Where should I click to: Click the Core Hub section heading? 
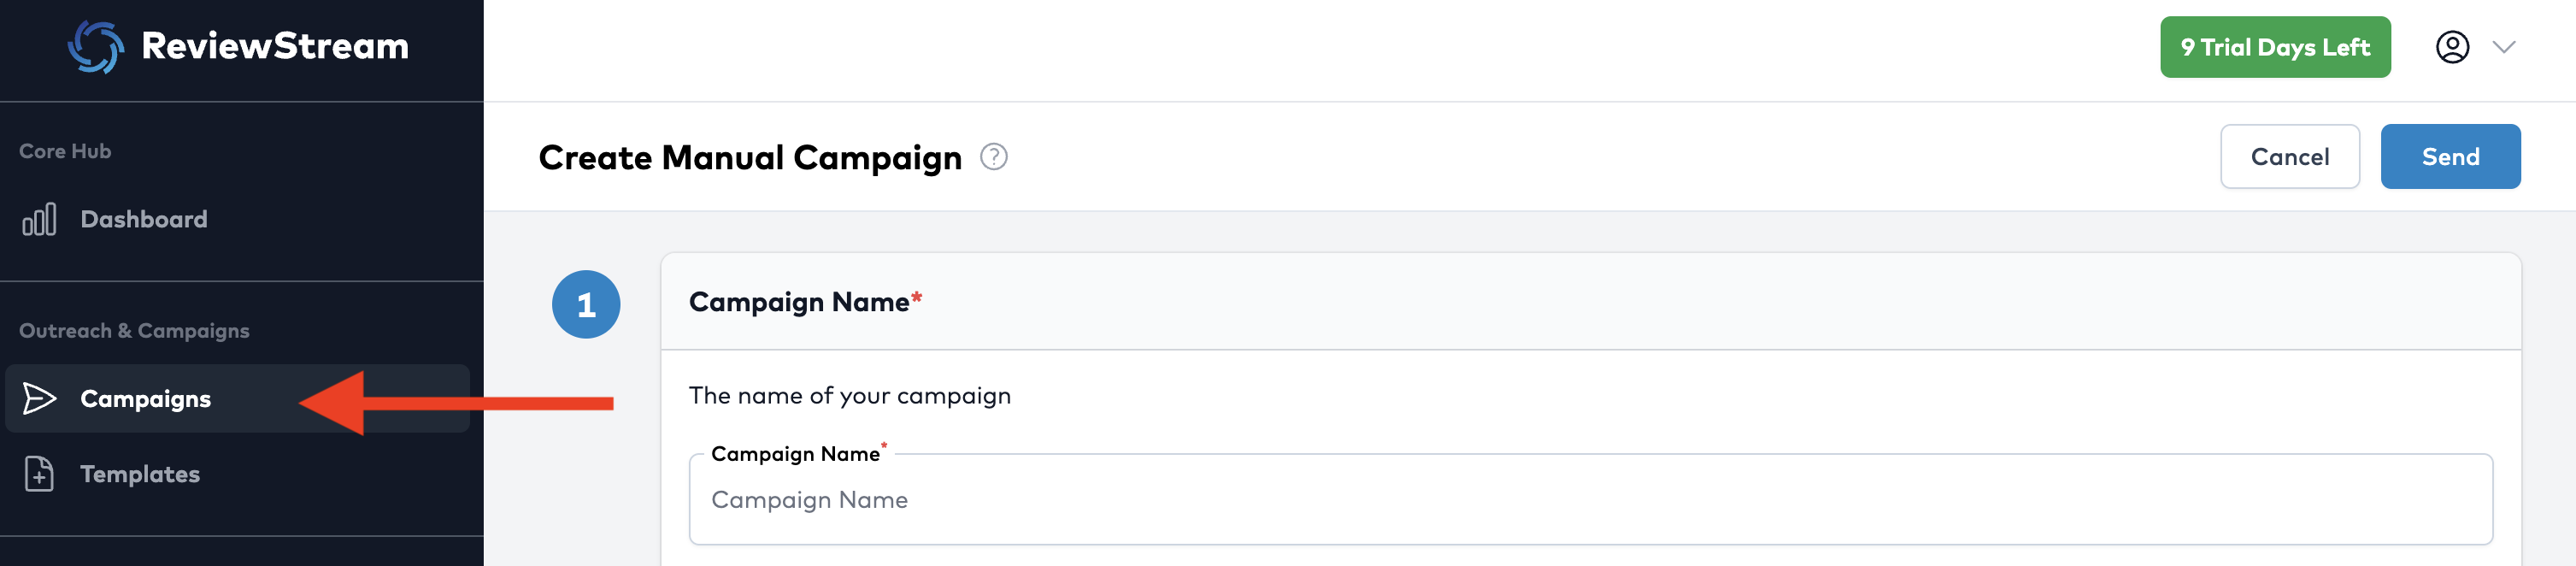pyautogui.click(x=65, y=151)
